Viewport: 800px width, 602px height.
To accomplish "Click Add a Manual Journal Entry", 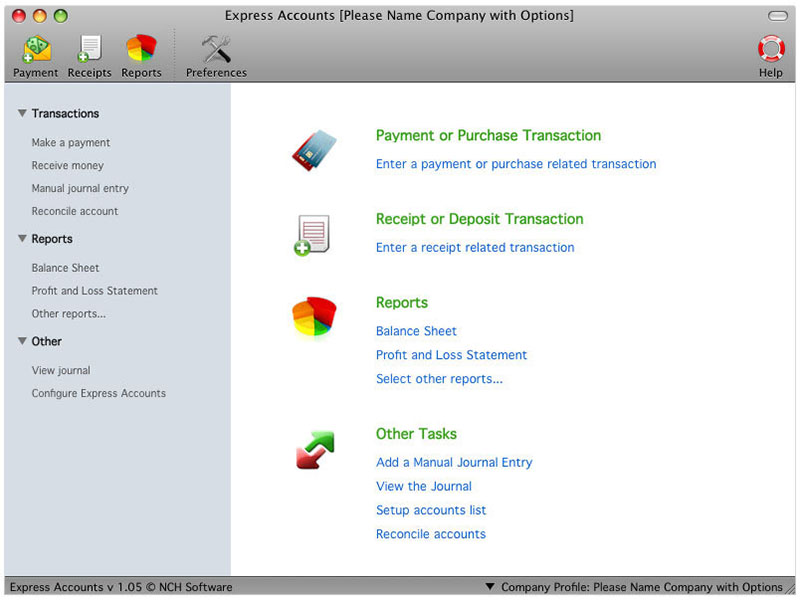I will (454, 462).
